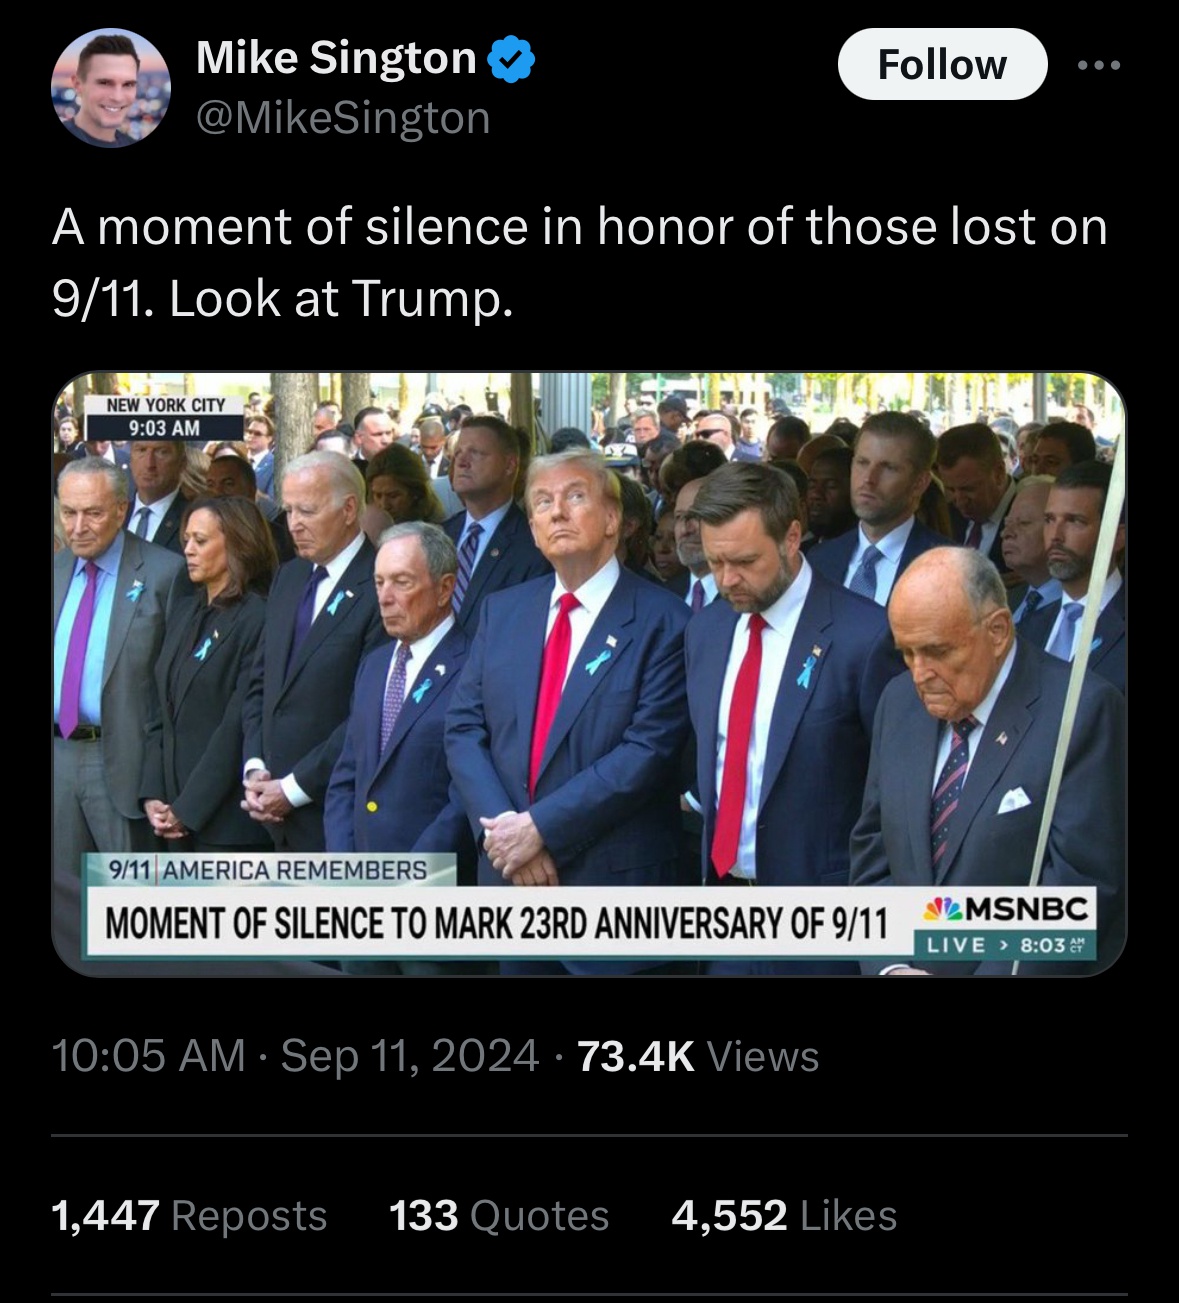Open the Mike Sington display name

point(336,58)
